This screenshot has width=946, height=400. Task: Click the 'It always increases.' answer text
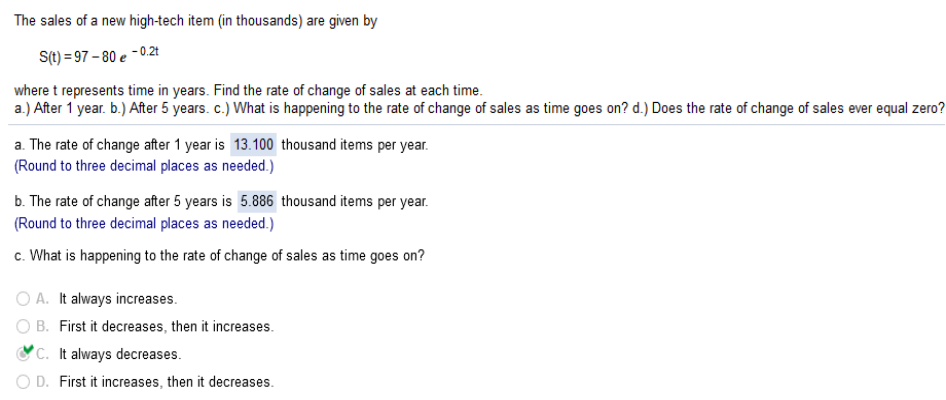[x=118, y=299]
